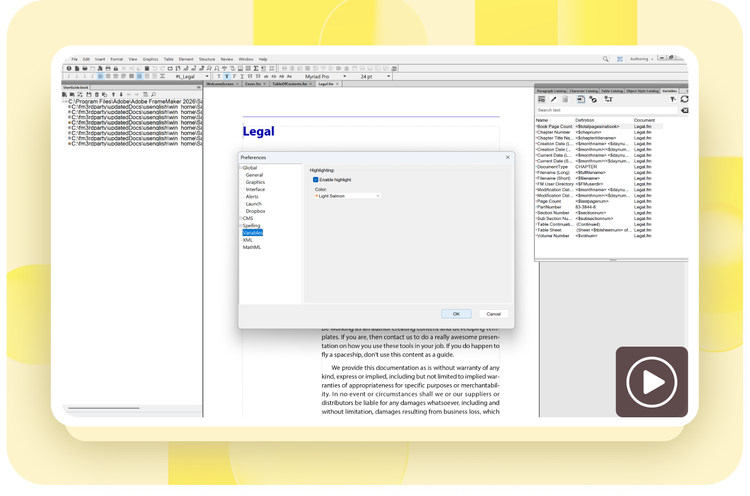Image resolution: width=750 pixels, height=496 pixels.
Task: Select MathML in Preferences tree
Action: pos(252,247)
